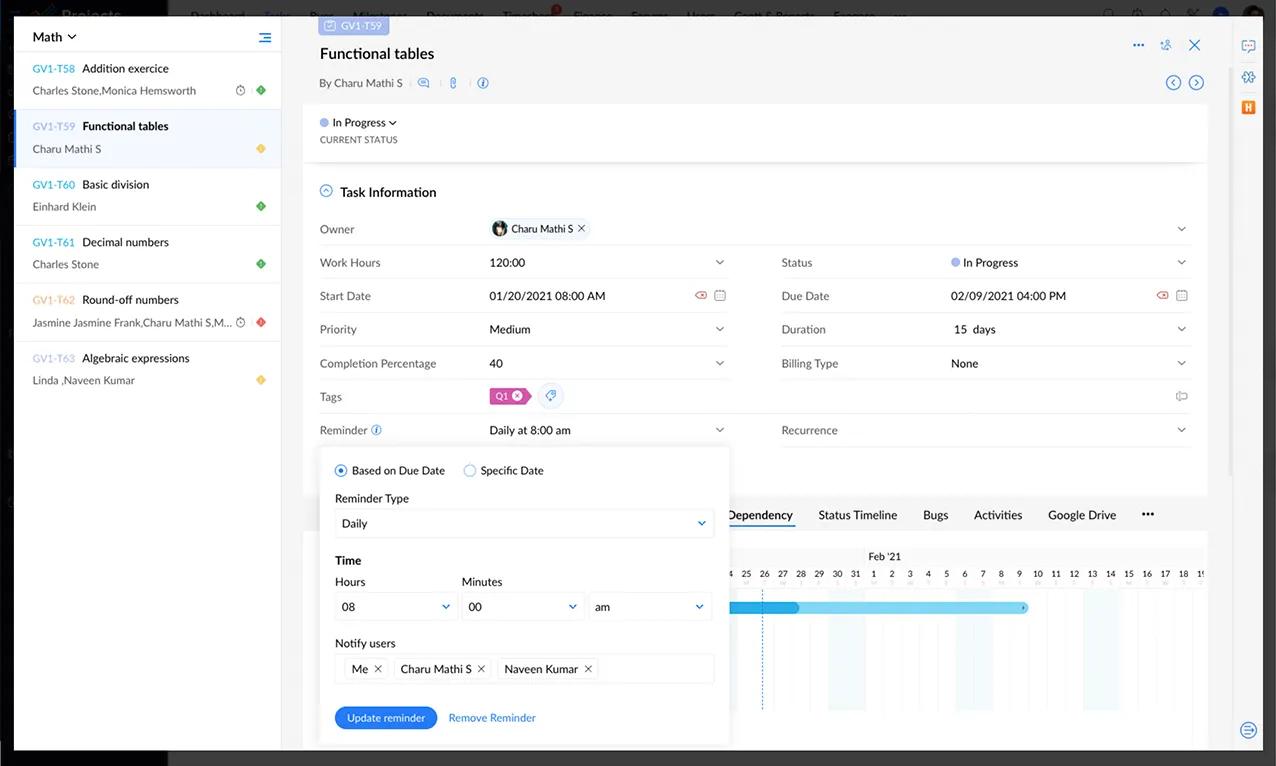1276x766 pixels.
Task: Open the more options ellipsis in task header
Action: pyautogui.click(x=1138, y=45)
